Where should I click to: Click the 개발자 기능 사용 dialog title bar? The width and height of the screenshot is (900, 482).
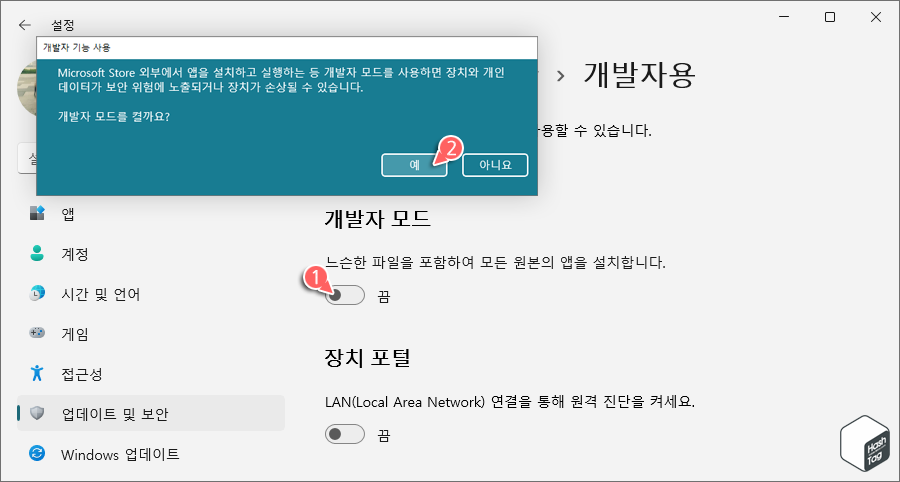point(287,46)
